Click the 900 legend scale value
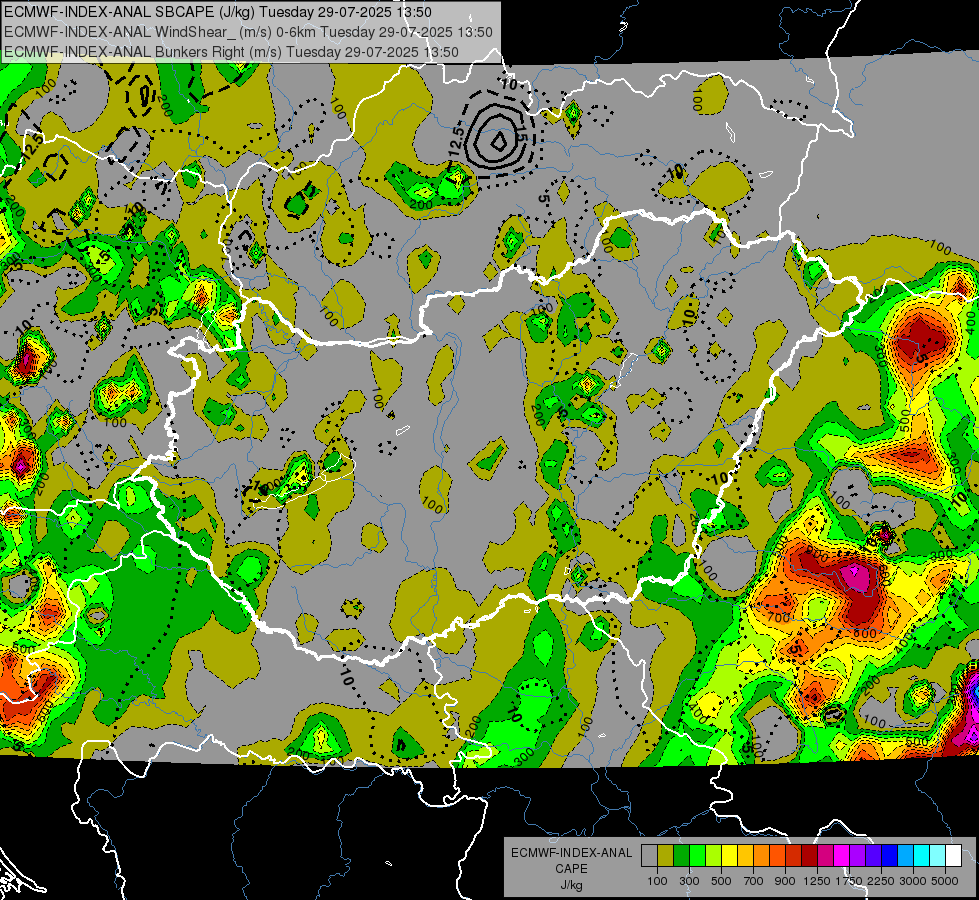 tap(785, 881)
